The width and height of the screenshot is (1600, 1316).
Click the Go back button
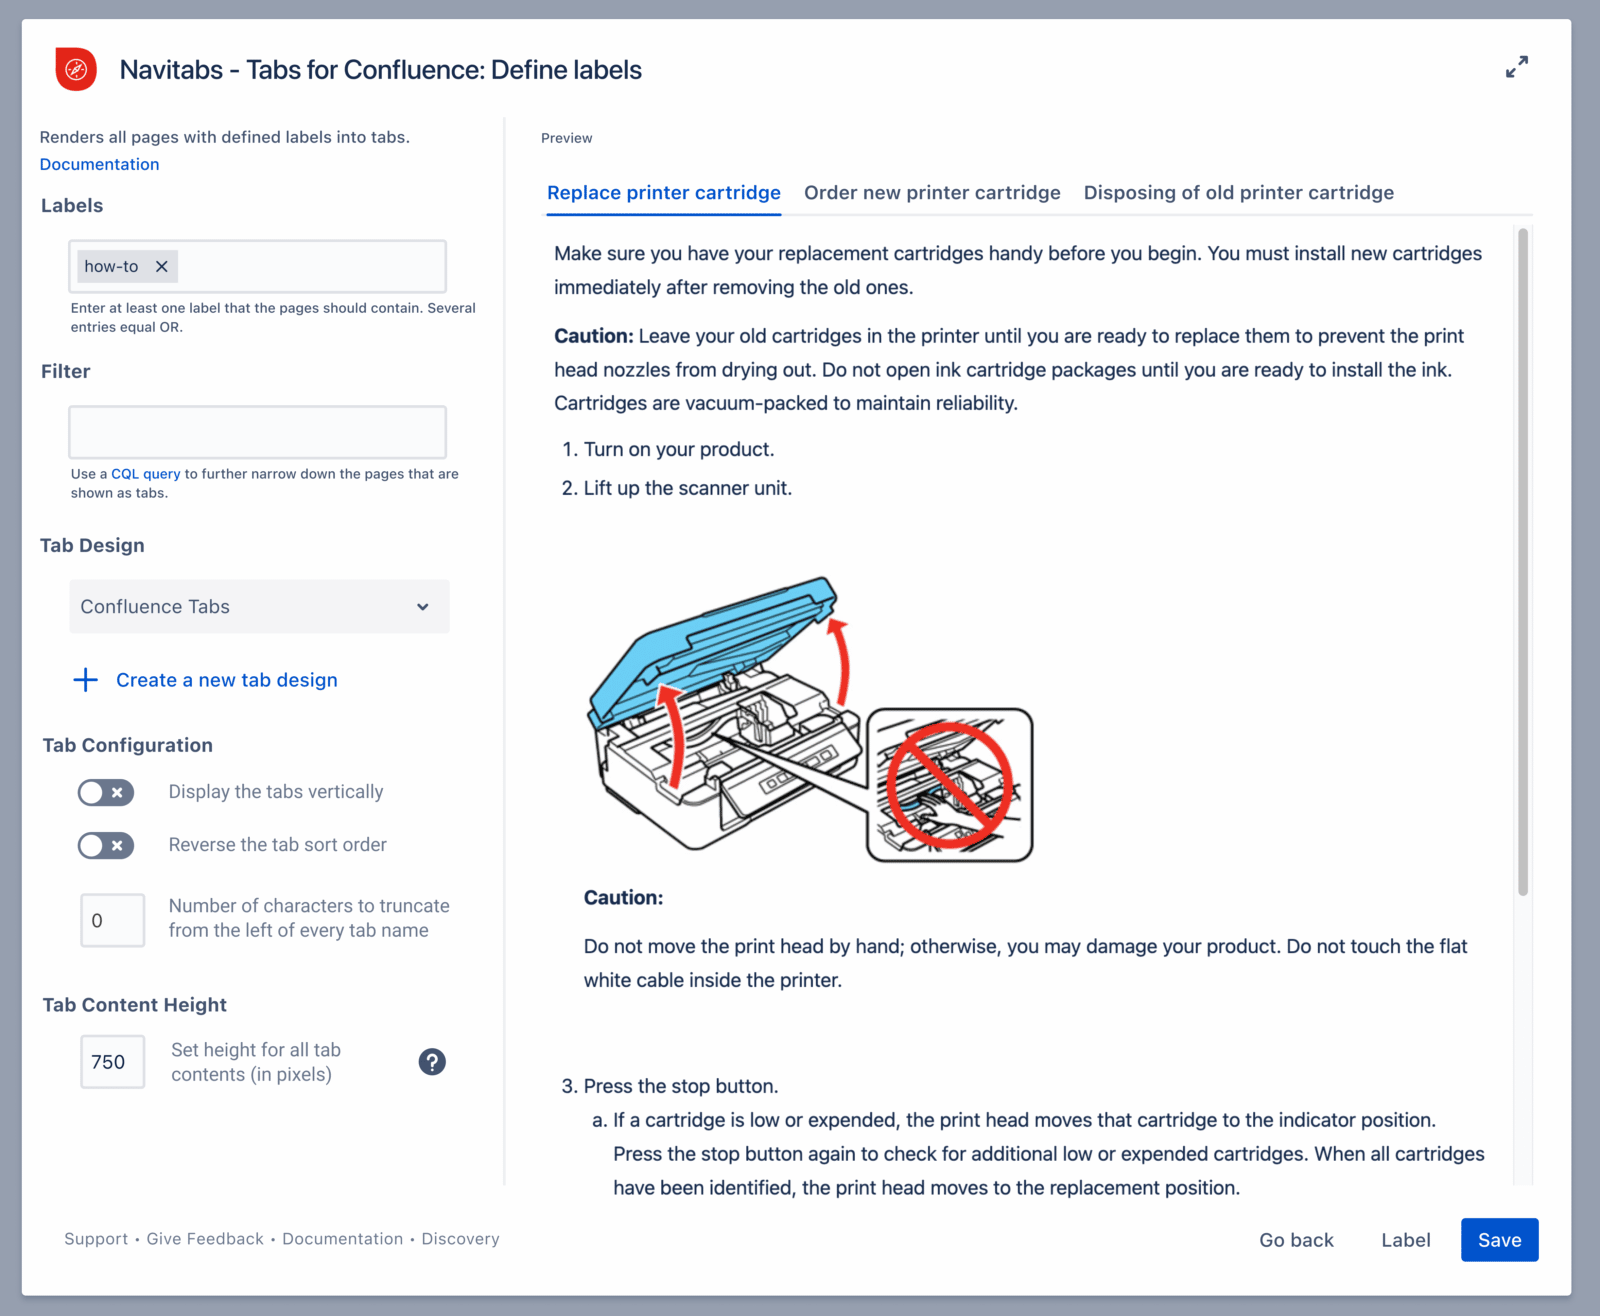coord(1296,1240)
